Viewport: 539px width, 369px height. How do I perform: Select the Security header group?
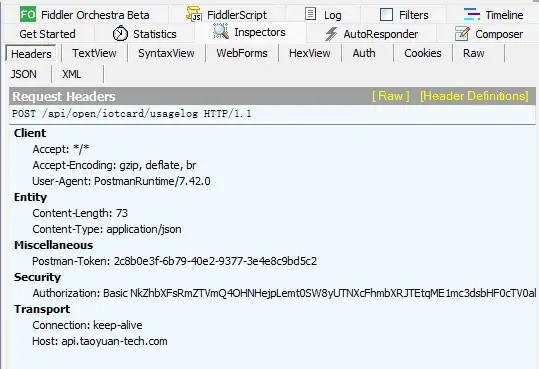coord(37,277)
